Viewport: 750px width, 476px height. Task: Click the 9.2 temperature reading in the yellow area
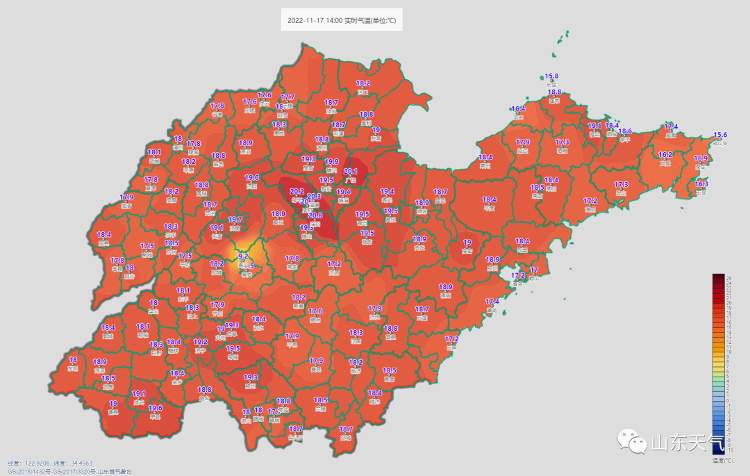coord(242,256)
